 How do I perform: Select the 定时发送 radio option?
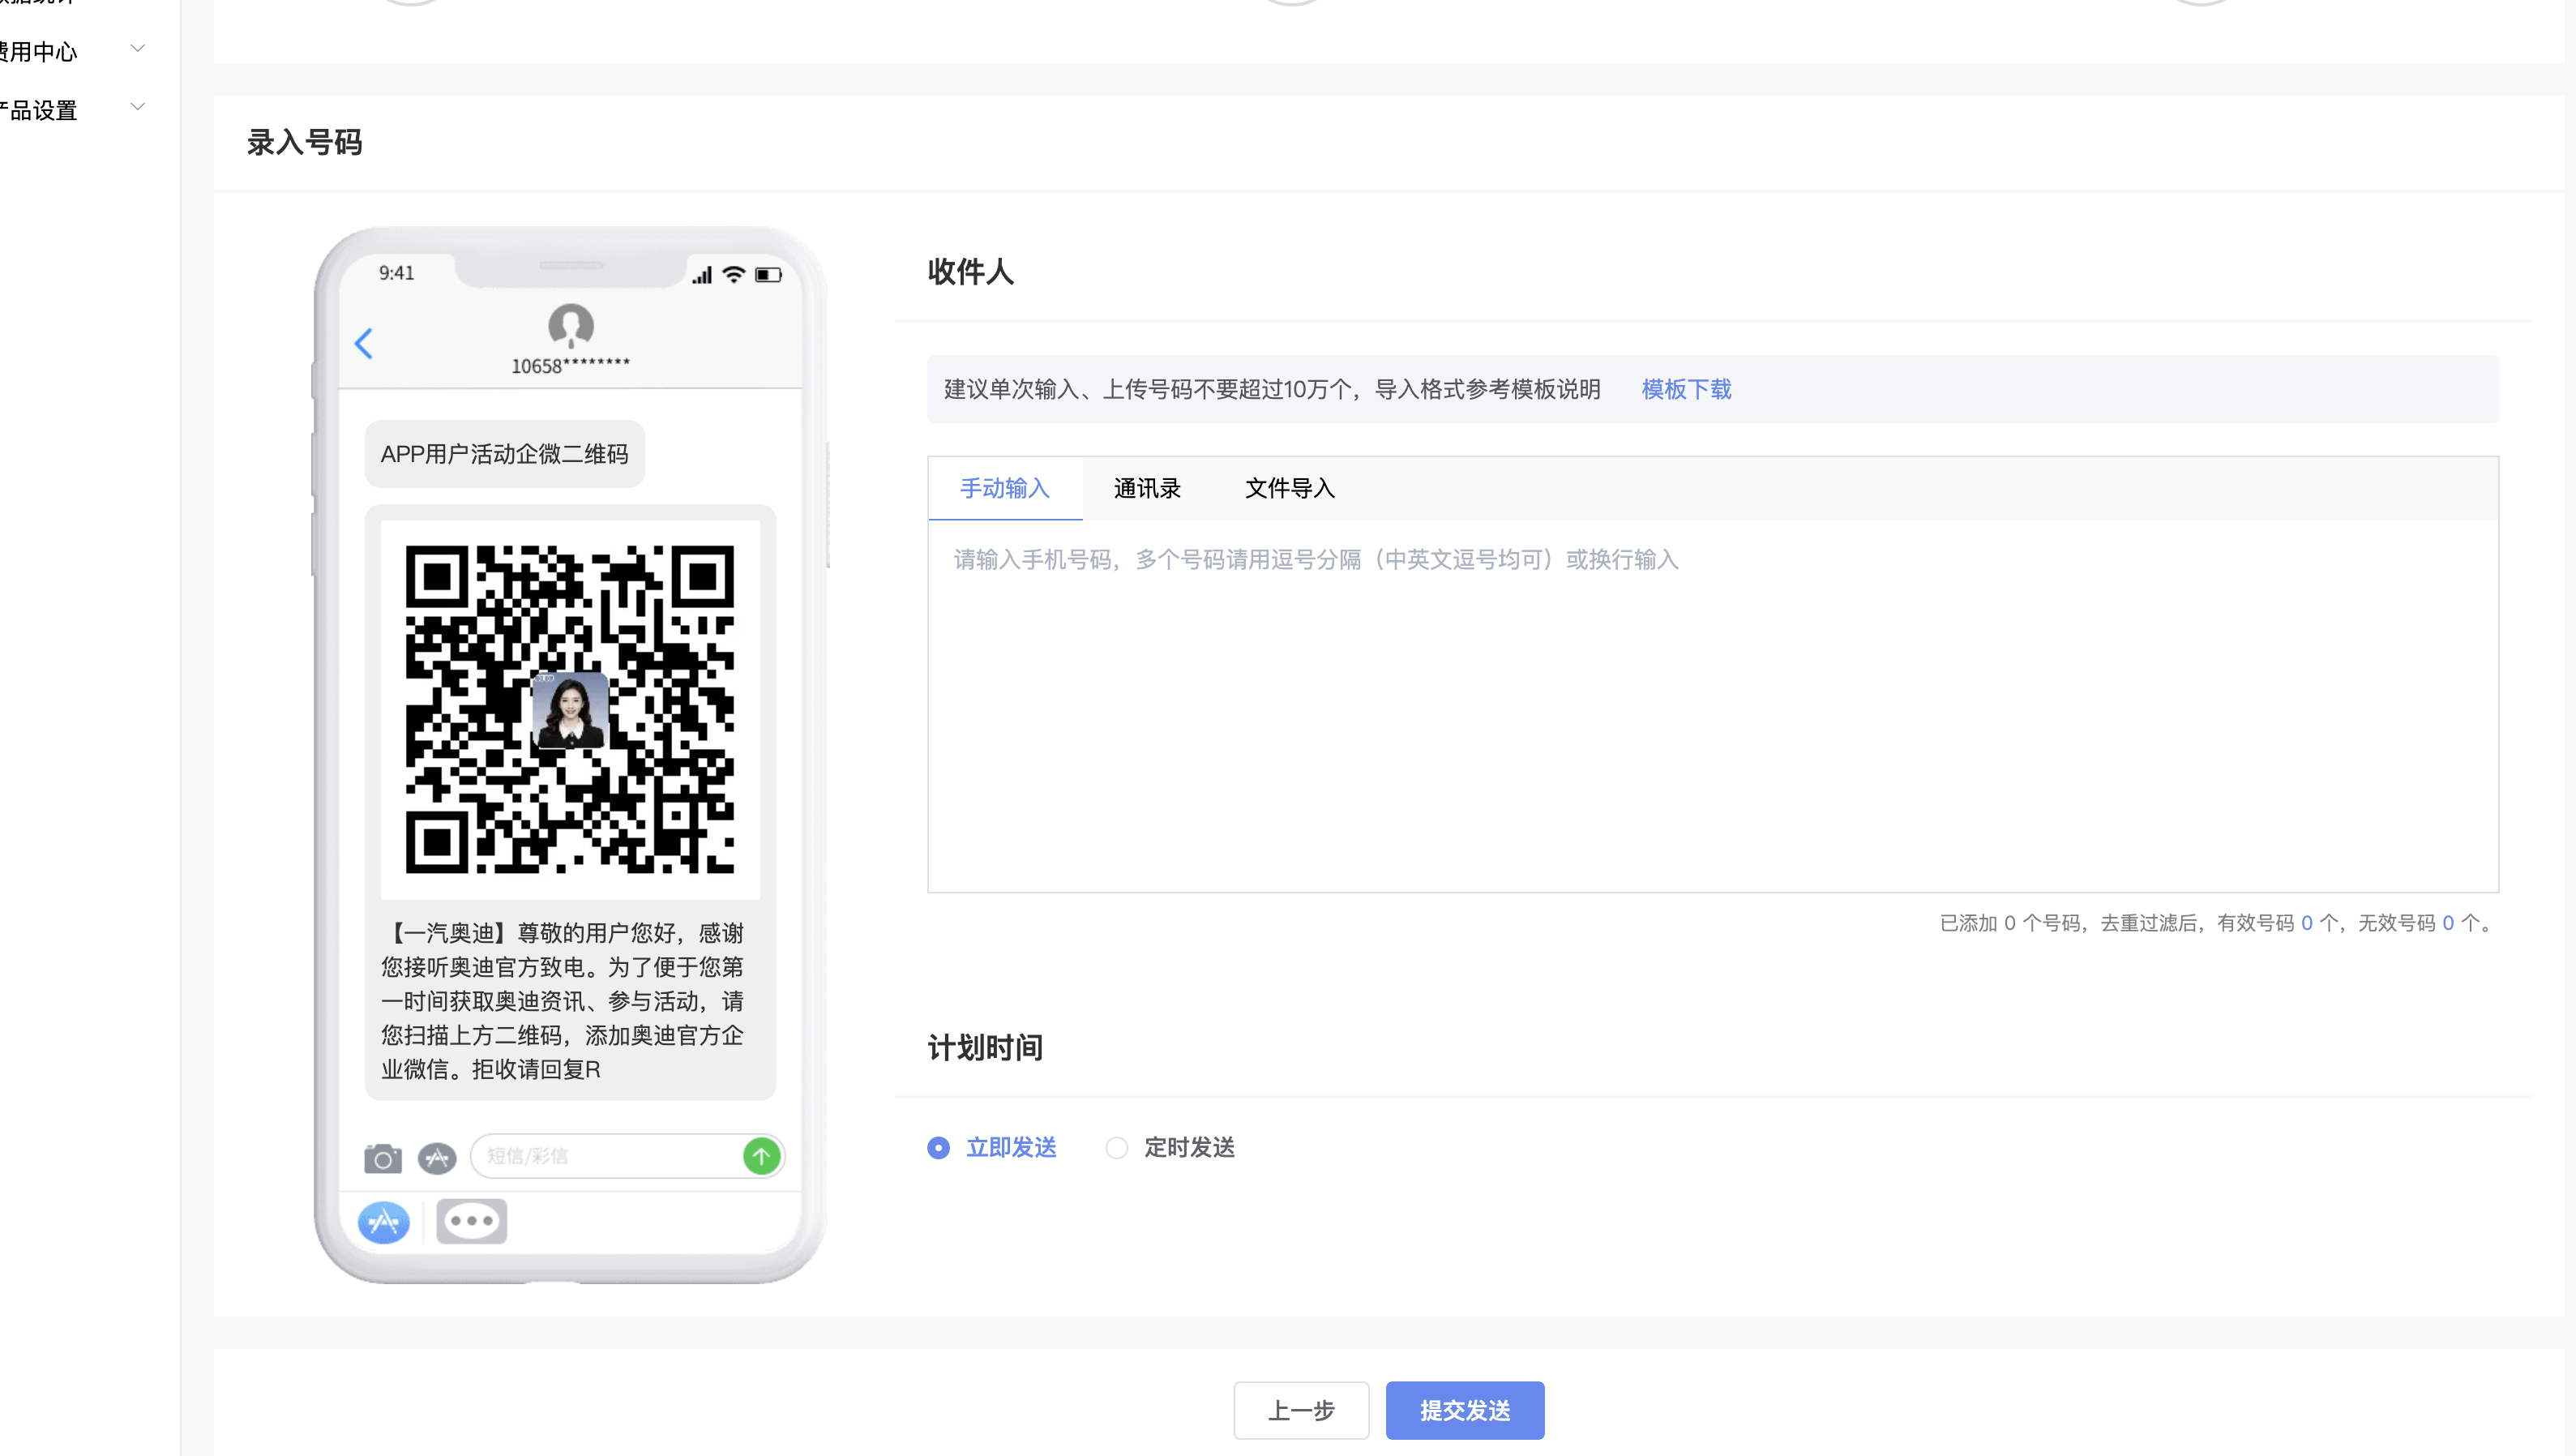1170,1147
